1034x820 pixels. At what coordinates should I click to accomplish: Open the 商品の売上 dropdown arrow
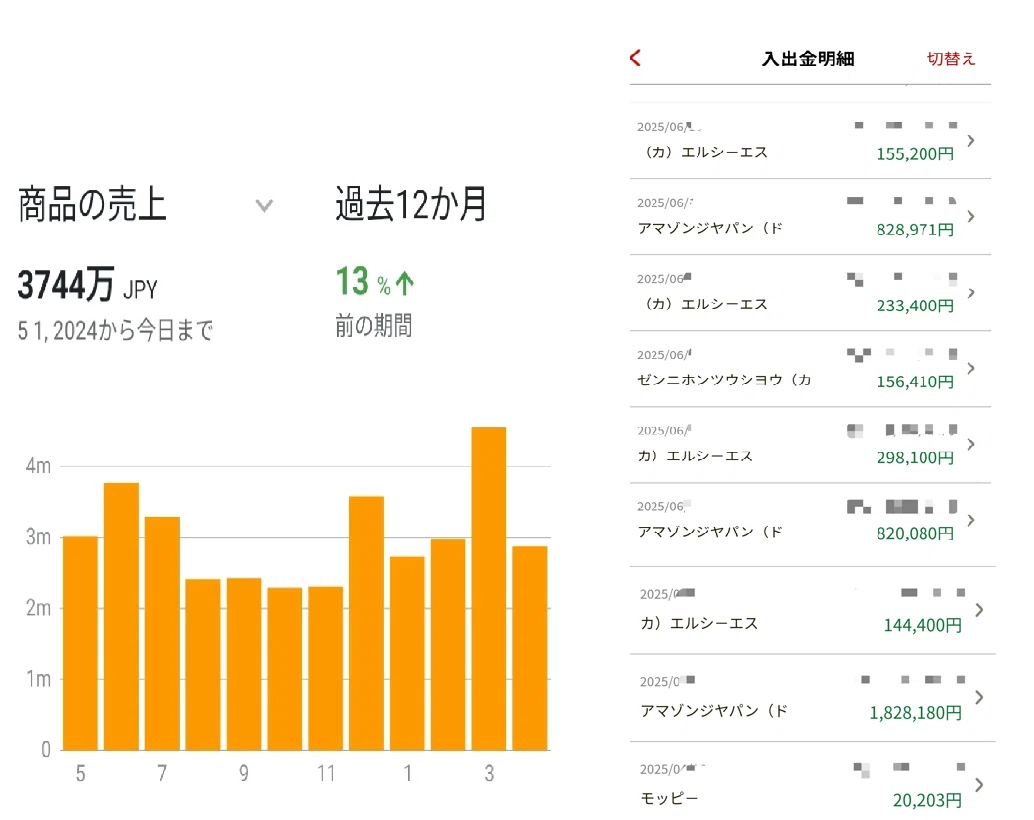pyautogui.click(x=264, y=206)
